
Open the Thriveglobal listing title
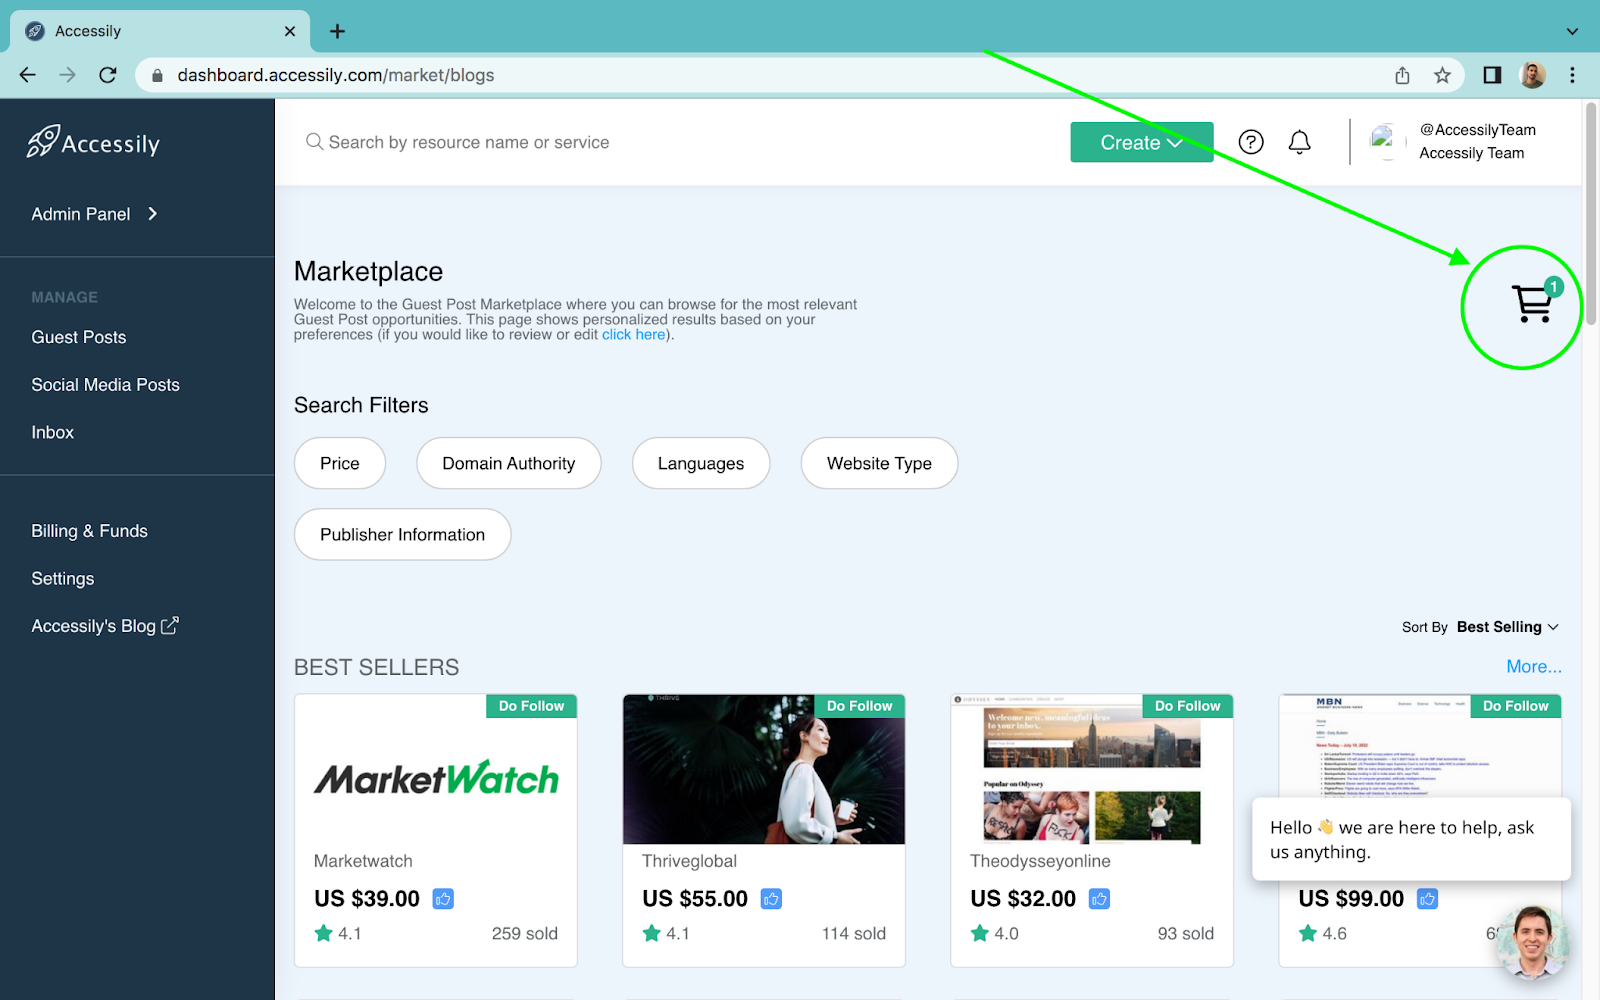[x=690, y=861]
